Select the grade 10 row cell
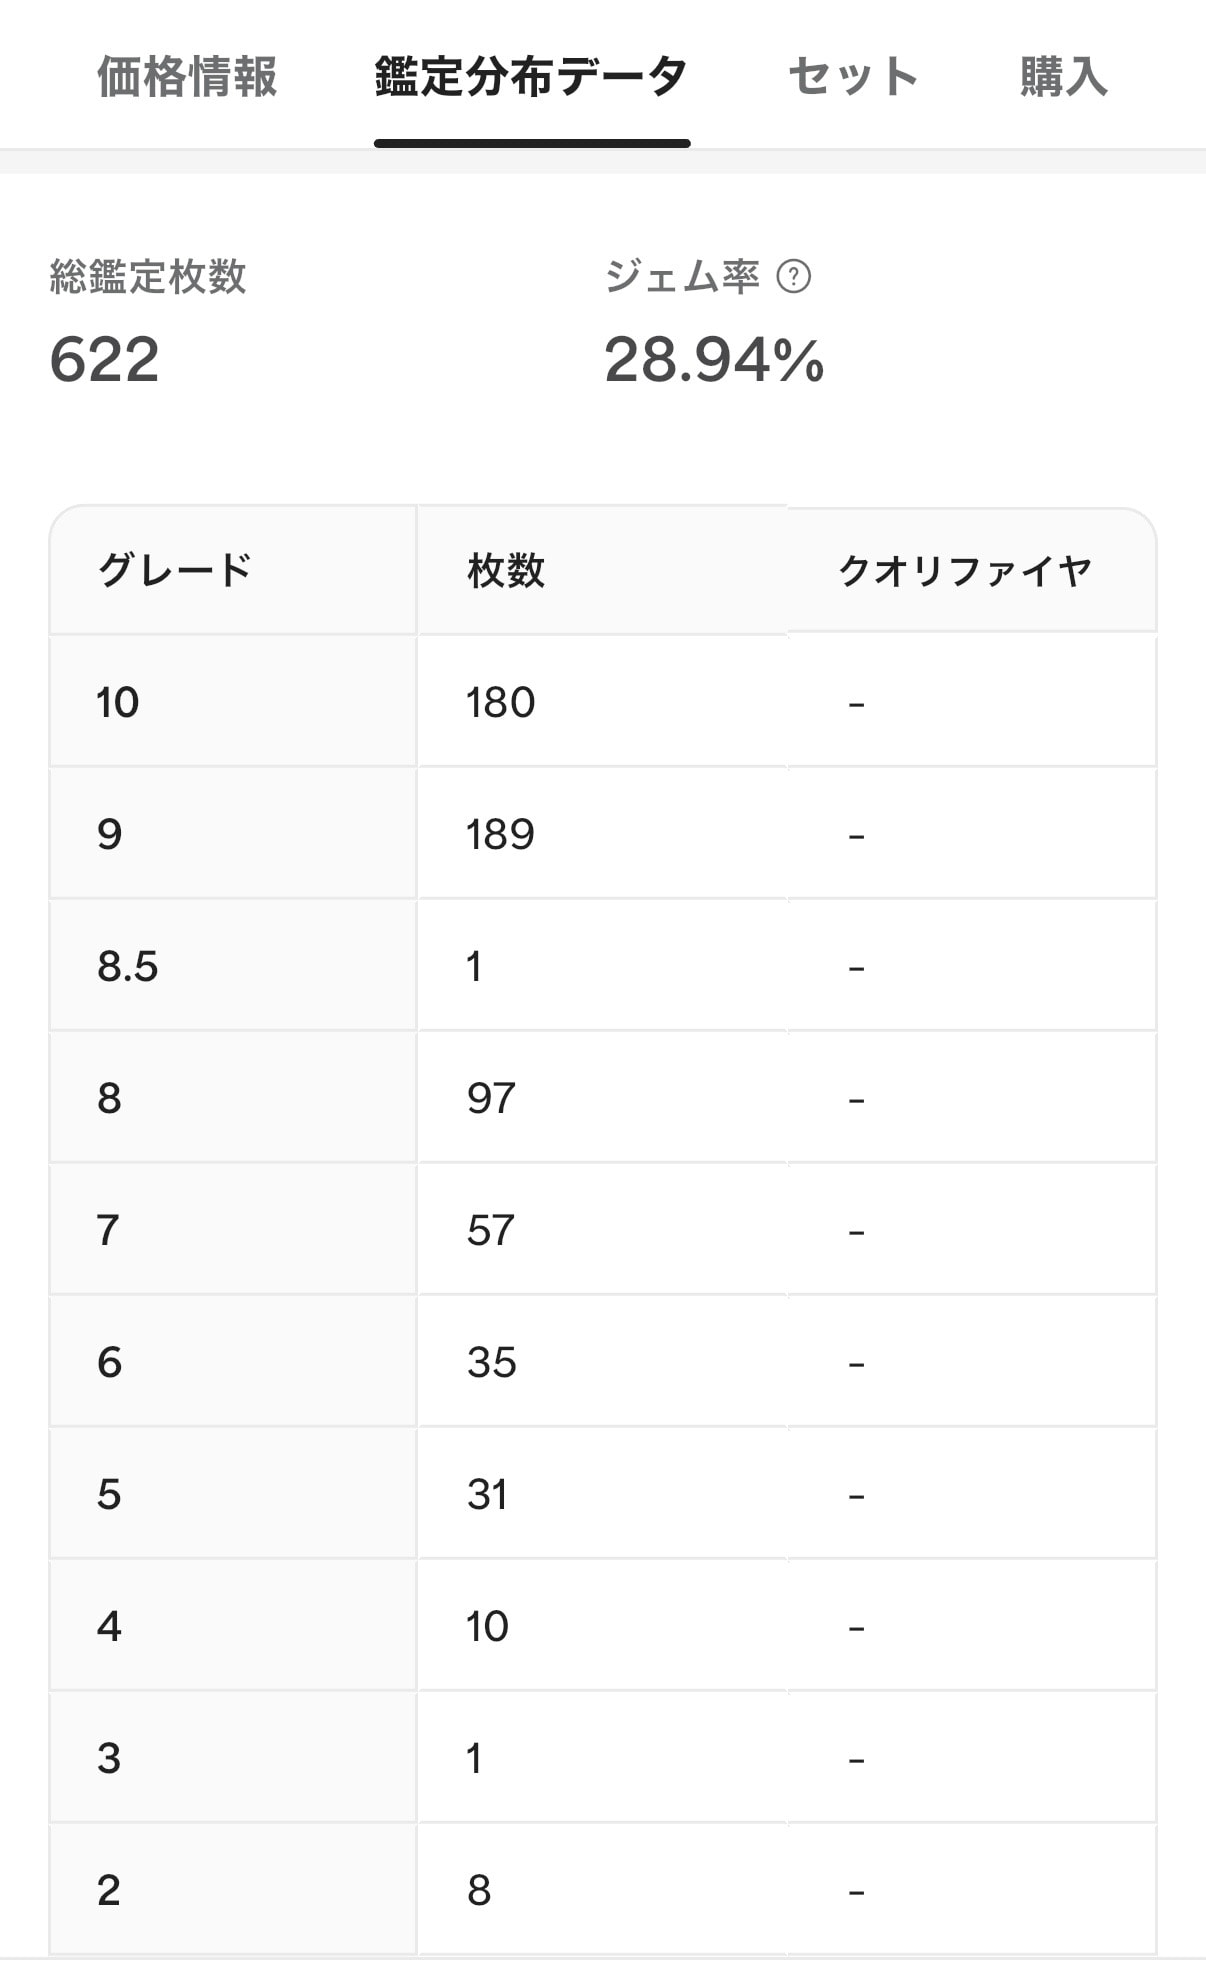 tap(233, 702)
